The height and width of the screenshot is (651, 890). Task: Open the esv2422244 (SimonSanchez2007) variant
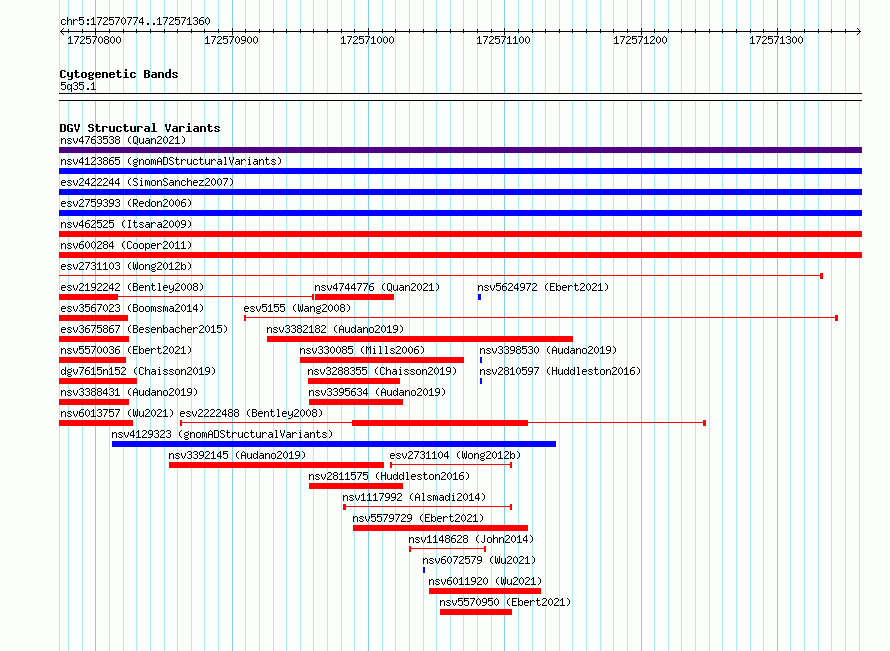click(147, 182)
